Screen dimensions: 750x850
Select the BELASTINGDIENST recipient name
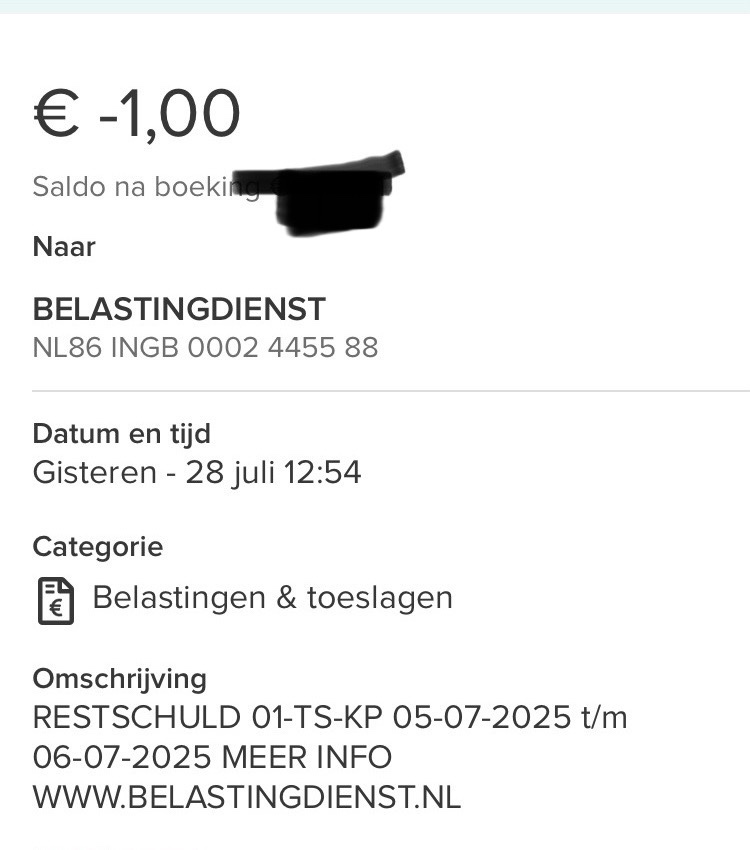(x=180, y=309)
